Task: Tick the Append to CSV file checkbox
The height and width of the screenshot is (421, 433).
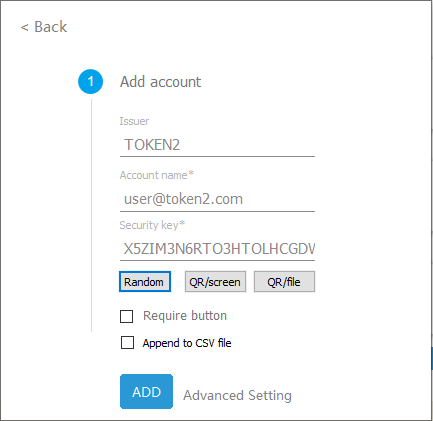Action: pos(127,343)
